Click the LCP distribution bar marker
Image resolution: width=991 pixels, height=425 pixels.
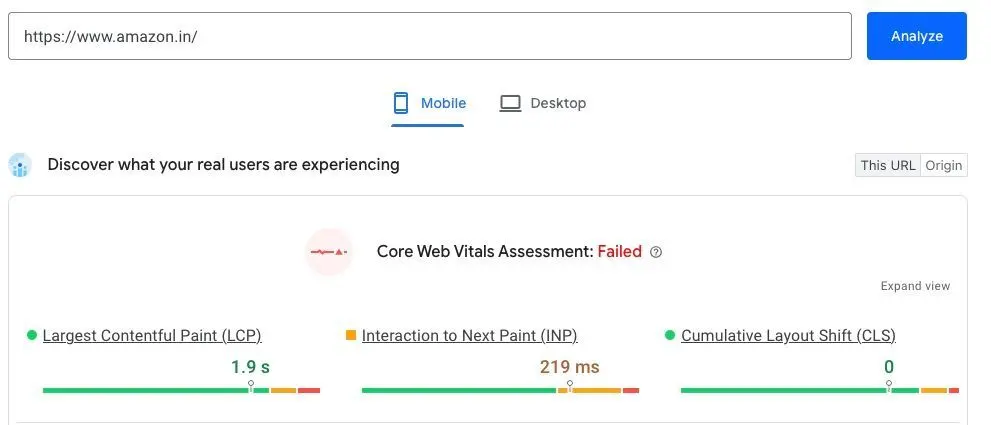251,385
